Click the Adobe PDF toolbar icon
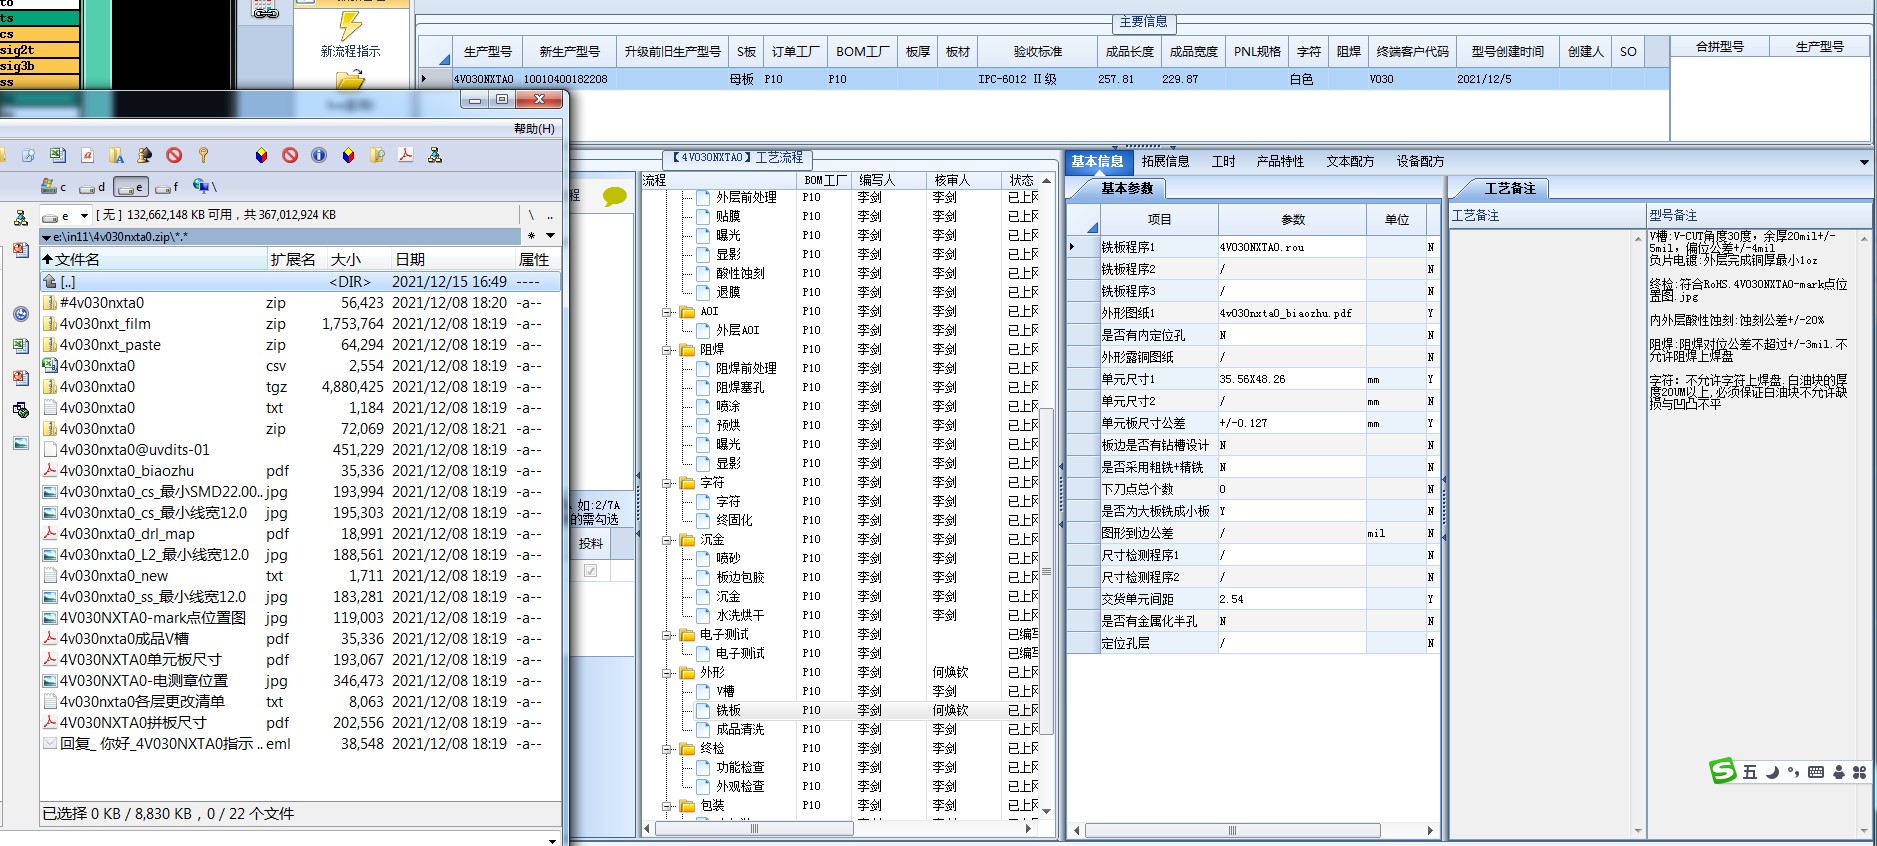This screenshot has width=1877, height=846. [406, 155]
